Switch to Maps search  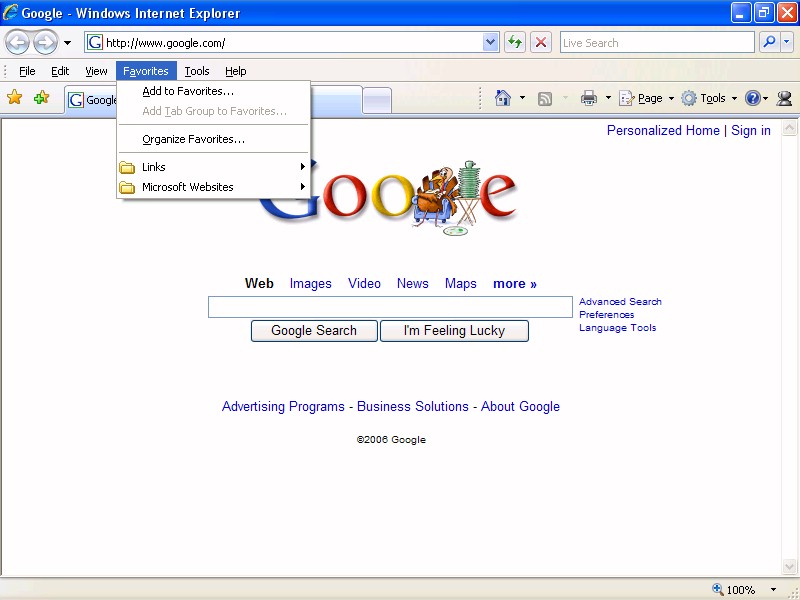pyautogui.click(x=460, y=284)
